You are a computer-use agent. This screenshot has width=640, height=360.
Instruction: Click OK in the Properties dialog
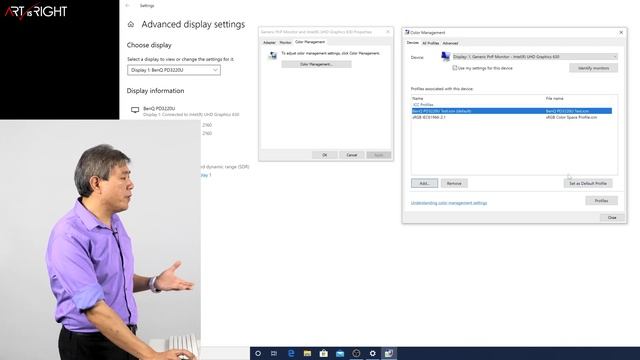point(324,155)
